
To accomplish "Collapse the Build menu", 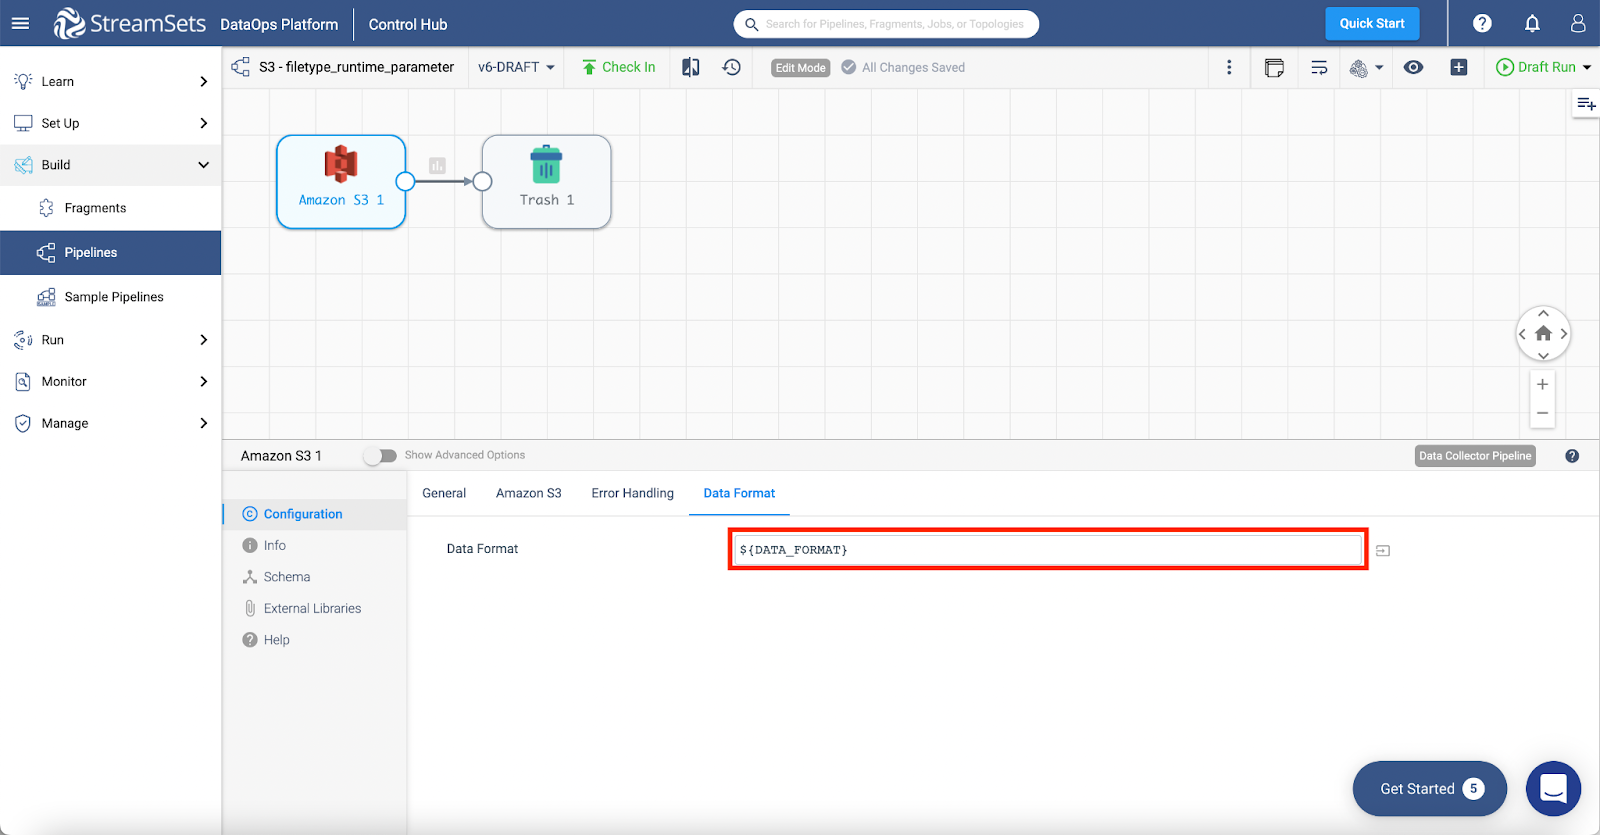I will (x=111, y=165).
